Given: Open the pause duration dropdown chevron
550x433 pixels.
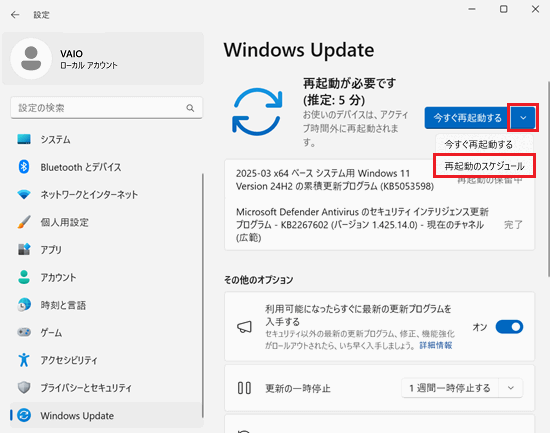Looking at the screenshot, I should (511, 388).
